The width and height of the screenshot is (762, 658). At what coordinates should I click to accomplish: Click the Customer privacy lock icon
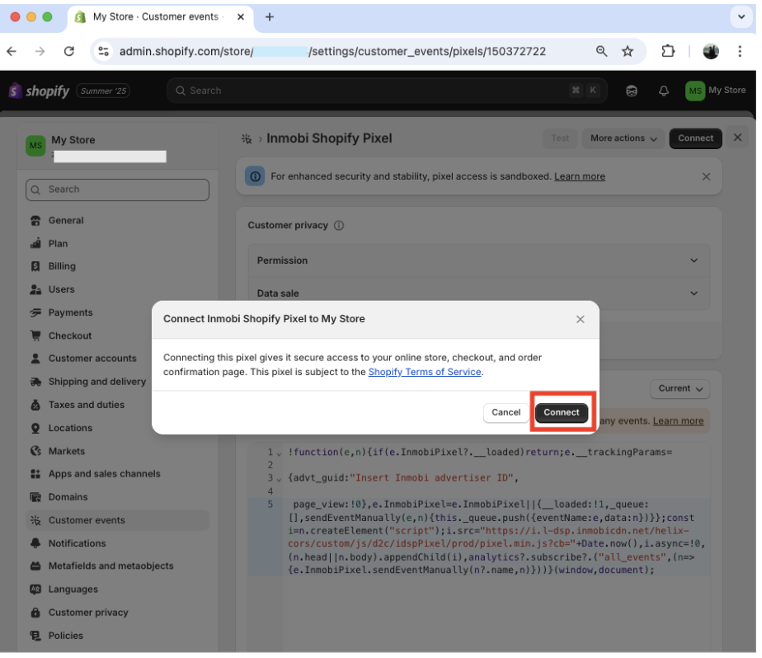(x=35, y=613)
